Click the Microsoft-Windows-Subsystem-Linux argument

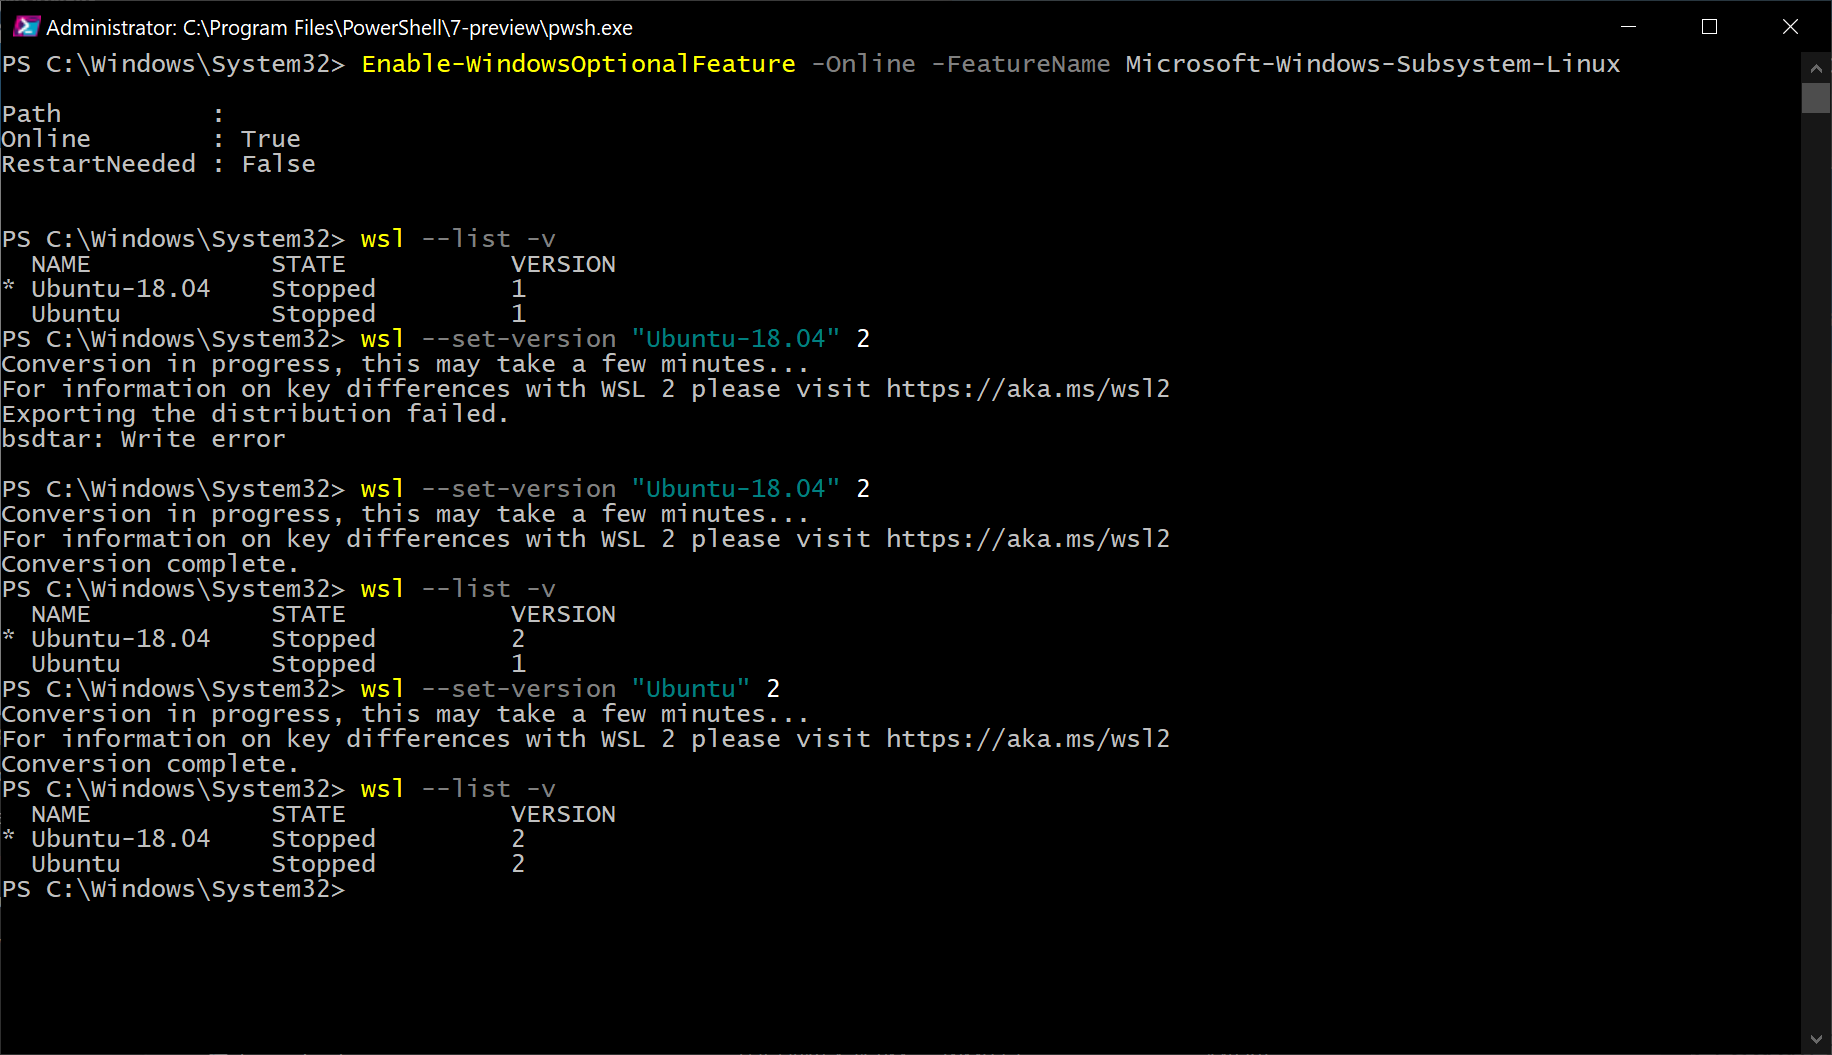[x=1372, y=64]
